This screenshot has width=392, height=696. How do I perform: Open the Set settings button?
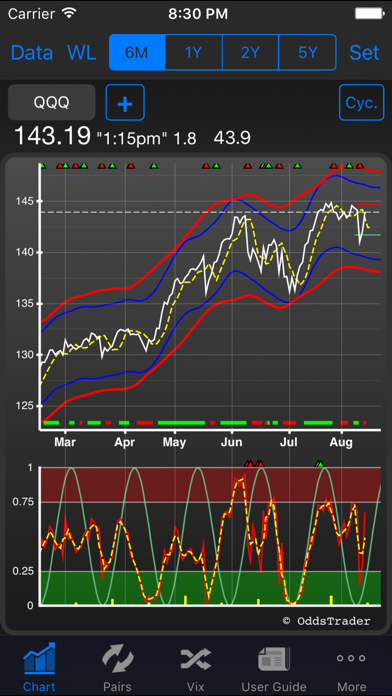[x=364, y=52]
